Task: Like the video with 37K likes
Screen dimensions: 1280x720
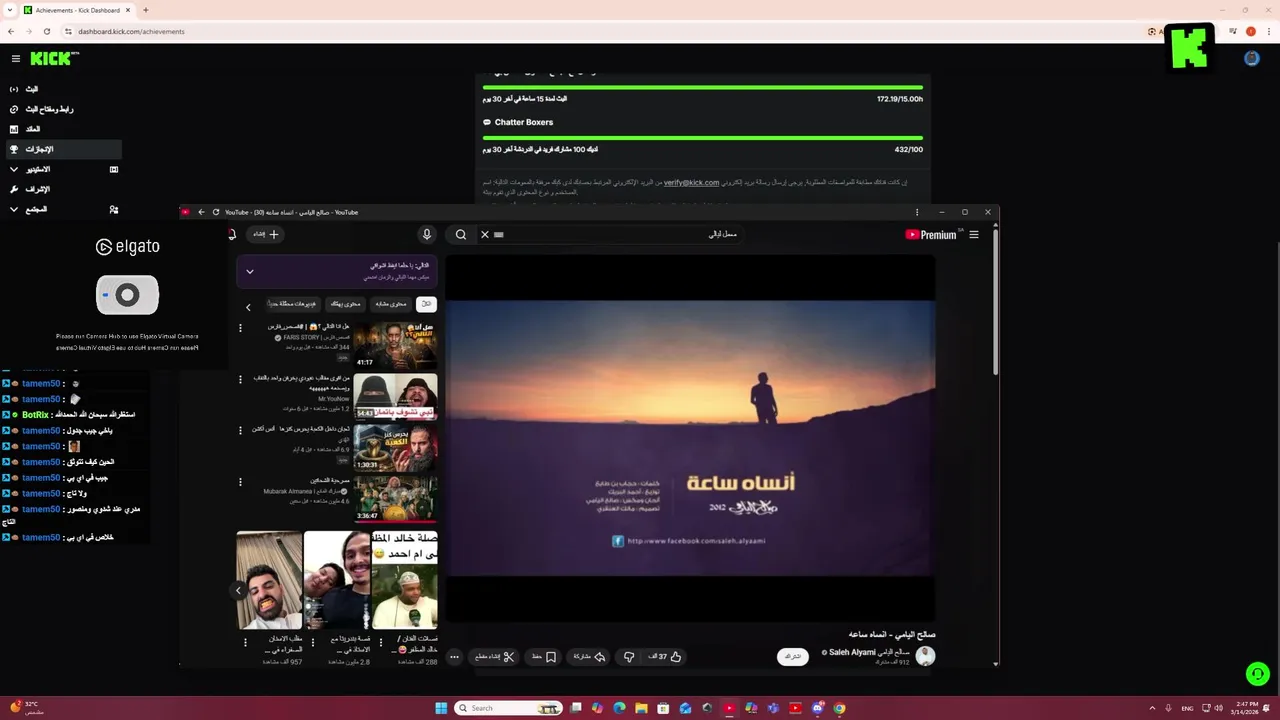Action: (665, 657)
